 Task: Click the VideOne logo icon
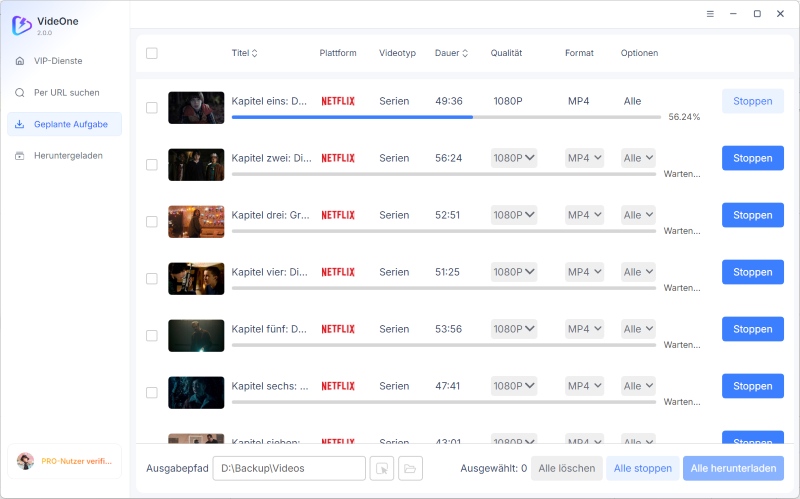pyautogui.click(x=21, y=25)
